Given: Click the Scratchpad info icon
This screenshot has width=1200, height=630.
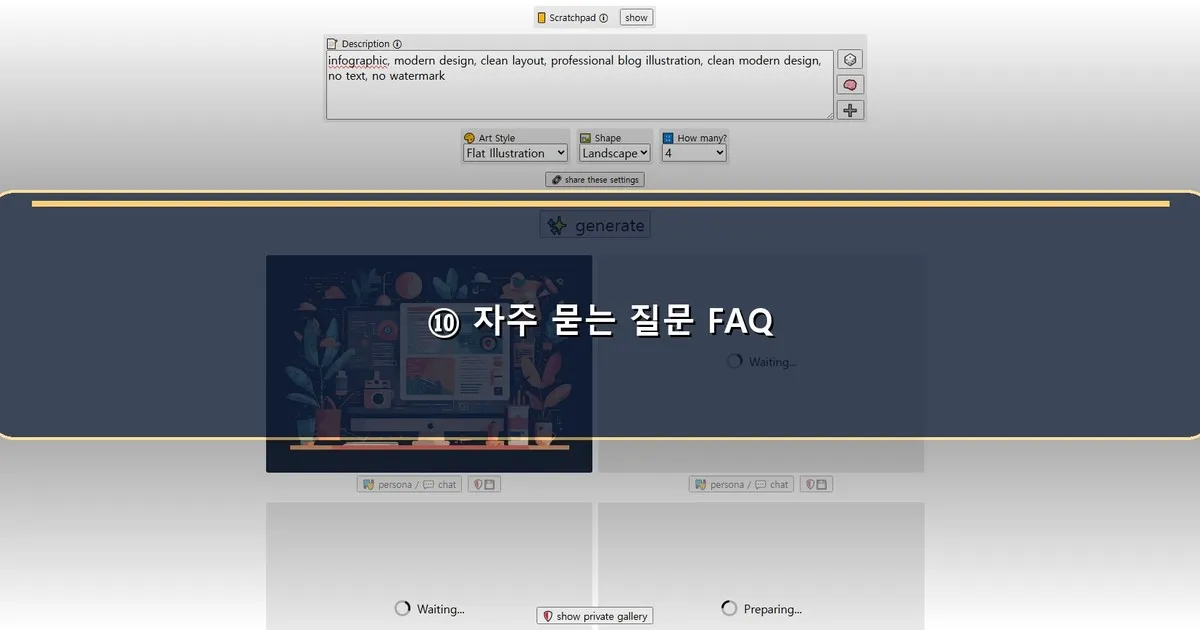Looking at the screenshot, I should point(603,18).
